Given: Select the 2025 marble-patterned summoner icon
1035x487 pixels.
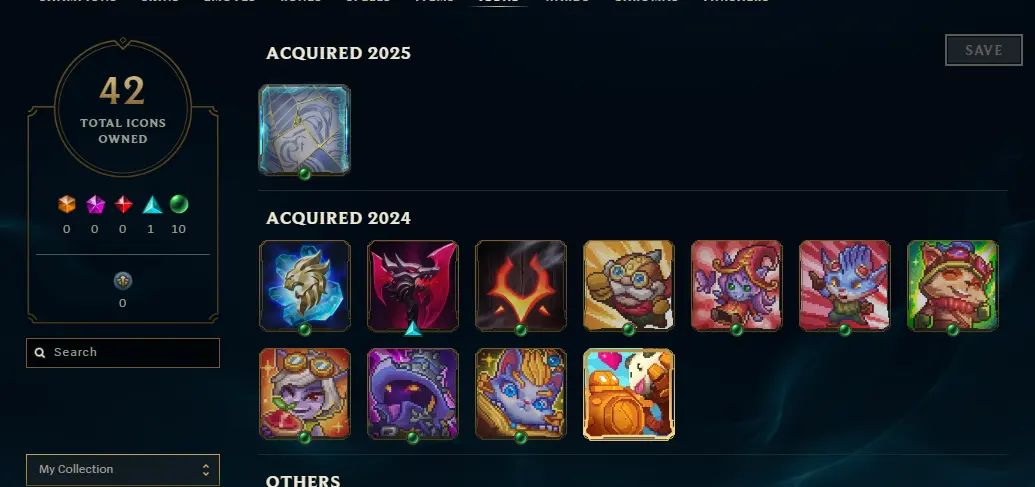Looking at the screenshot, I should (304, 129).
